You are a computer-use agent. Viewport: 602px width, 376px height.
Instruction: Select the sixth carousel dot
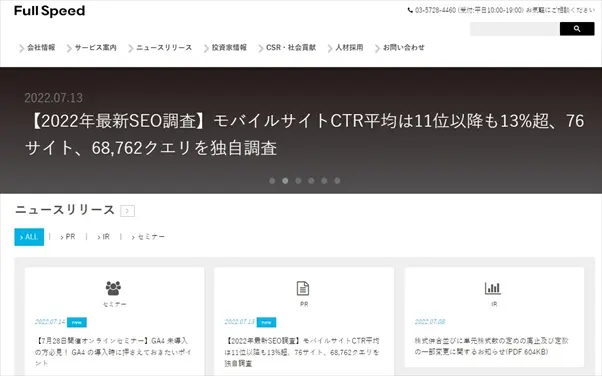click(x=337, y=181)
